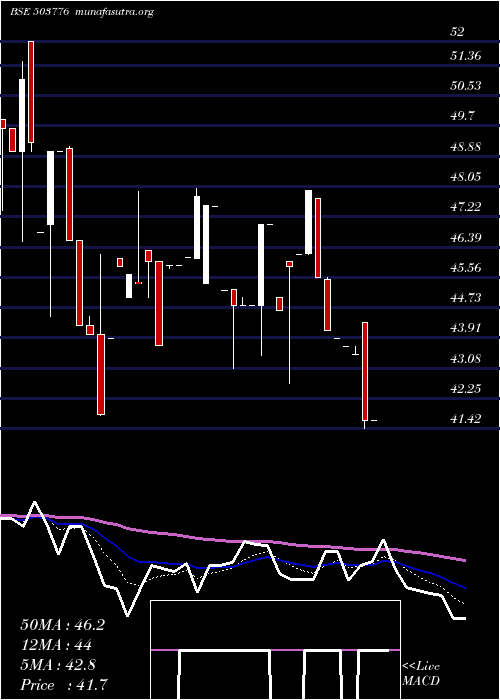The height and width of the screenshot is (700, 500).
Task: Select the 52 price axis label
Action: (x=458, y=32)
